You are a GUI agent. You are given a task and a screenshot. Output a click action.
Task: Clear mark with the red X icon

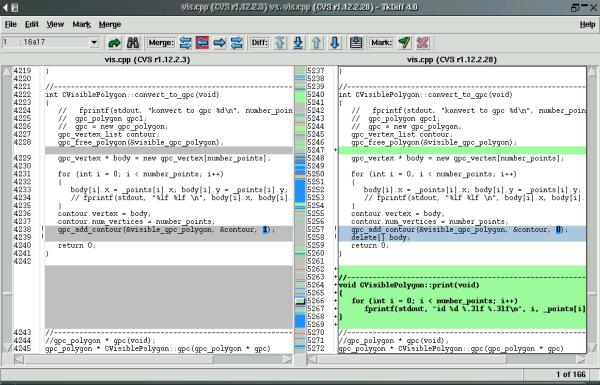(422, 42)
